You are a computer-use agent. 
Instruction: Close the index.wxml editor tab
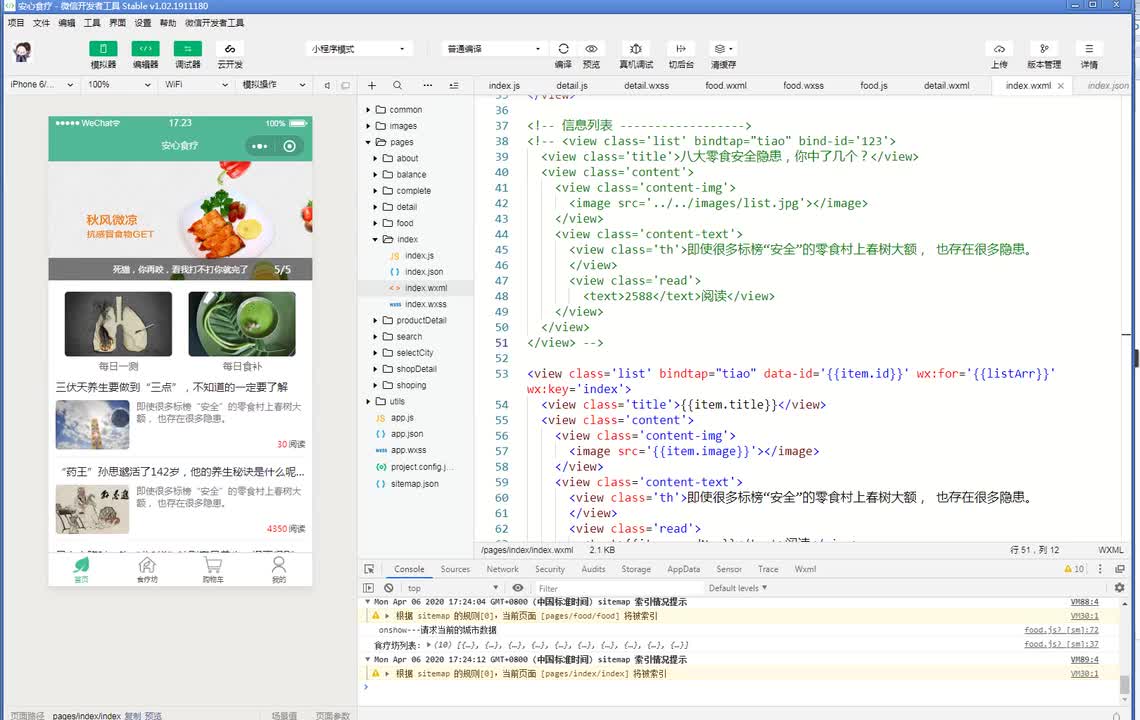tap(1061, 86)
